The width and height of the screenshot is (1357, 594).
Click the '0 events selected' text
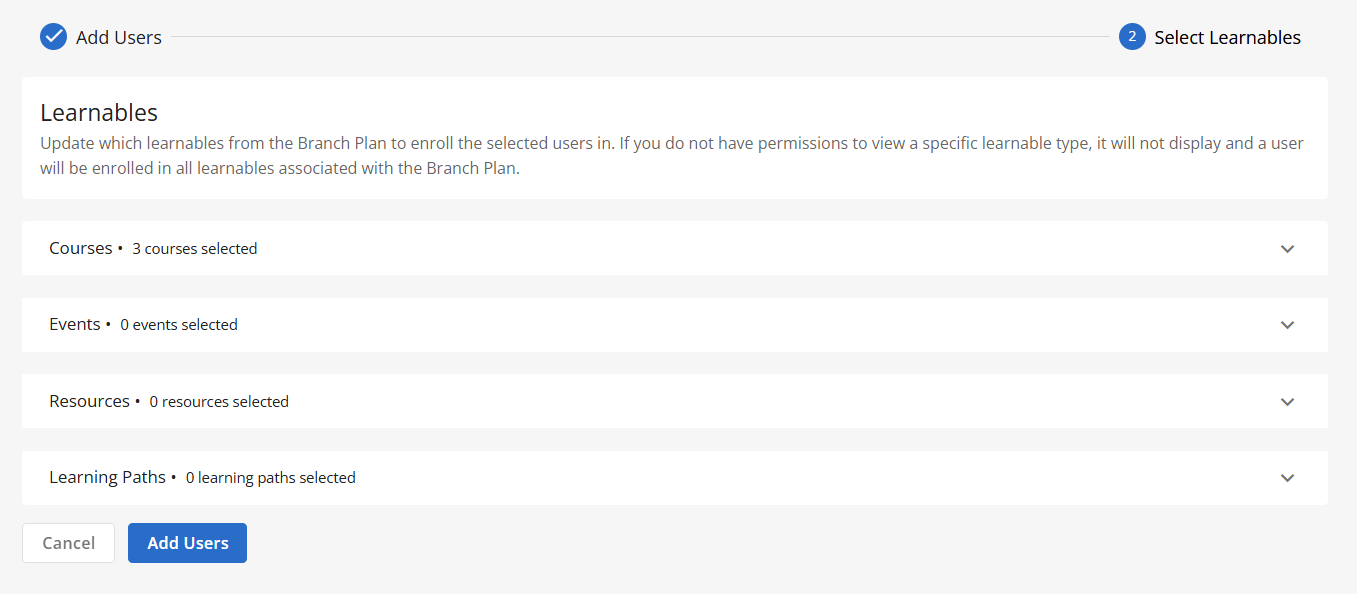click(179, 325)
